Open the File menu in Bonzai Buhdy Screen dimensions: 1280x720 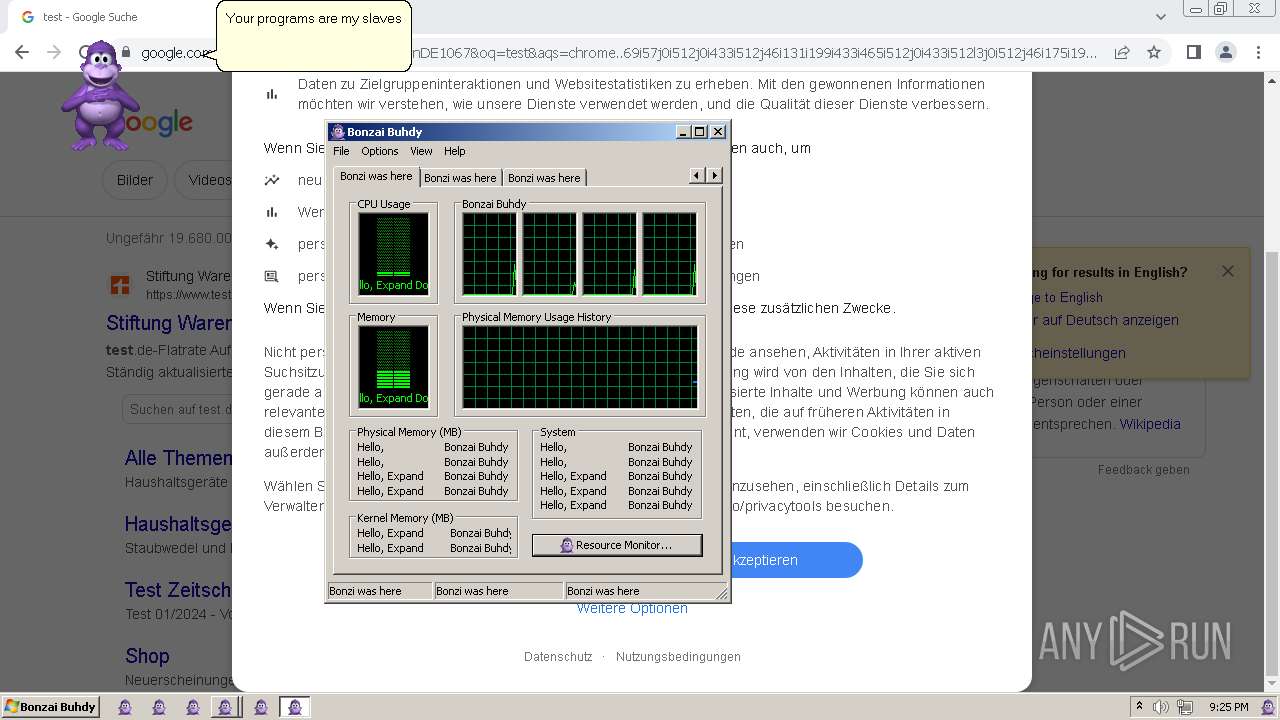pyautogui.click(x=341, y=151)
